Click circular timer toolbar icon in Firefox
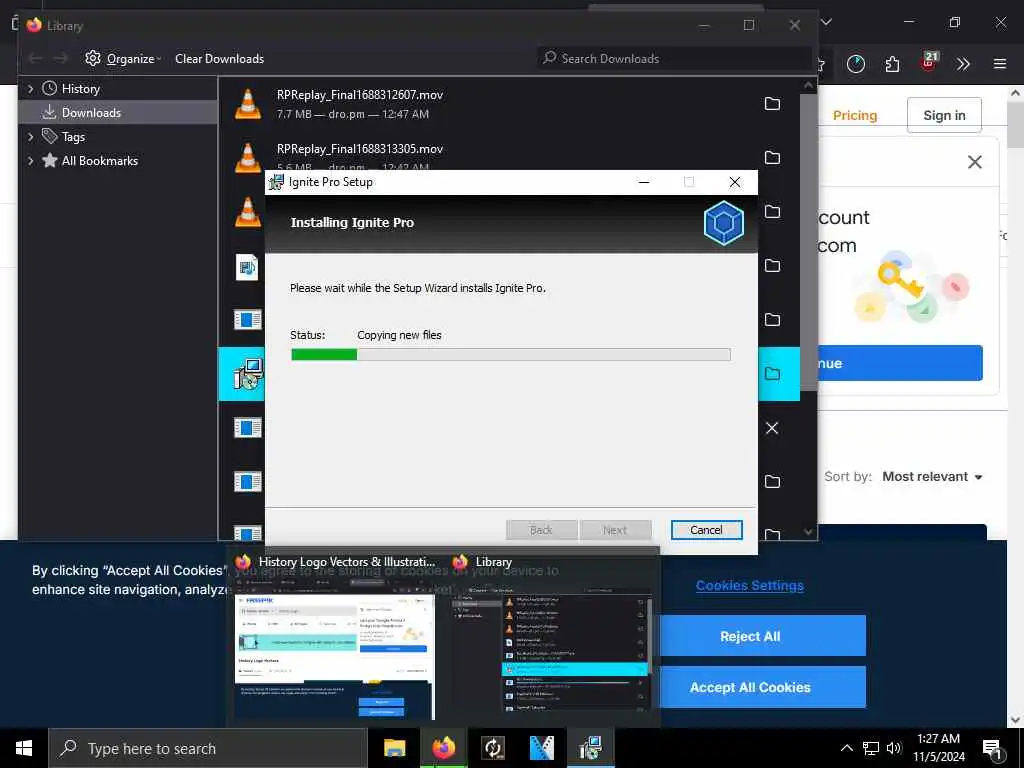This screenshot has width=1024, height=768. (x=856, y=64)
